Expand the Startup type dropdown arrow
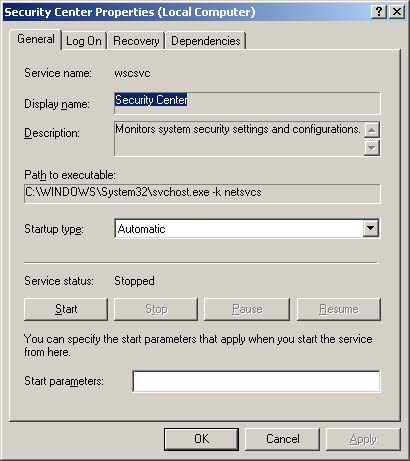 371,228
